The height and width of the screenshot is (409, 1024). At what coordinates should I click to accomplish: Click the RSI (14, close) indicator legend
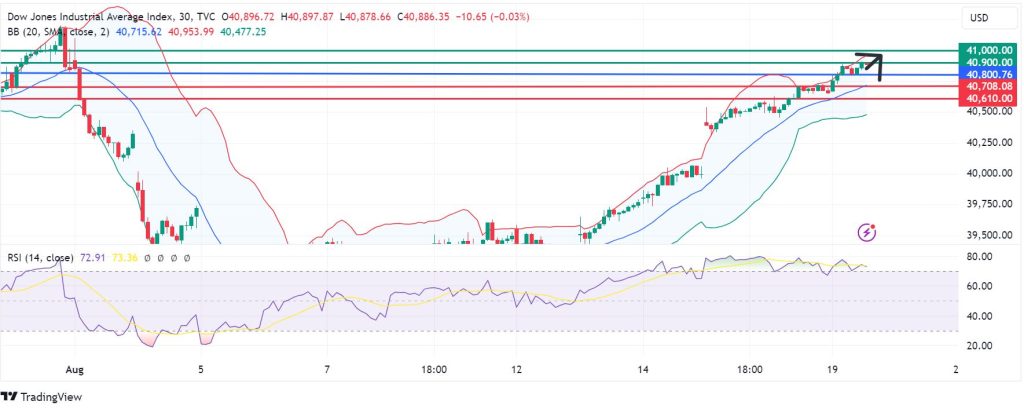point(39,258)
